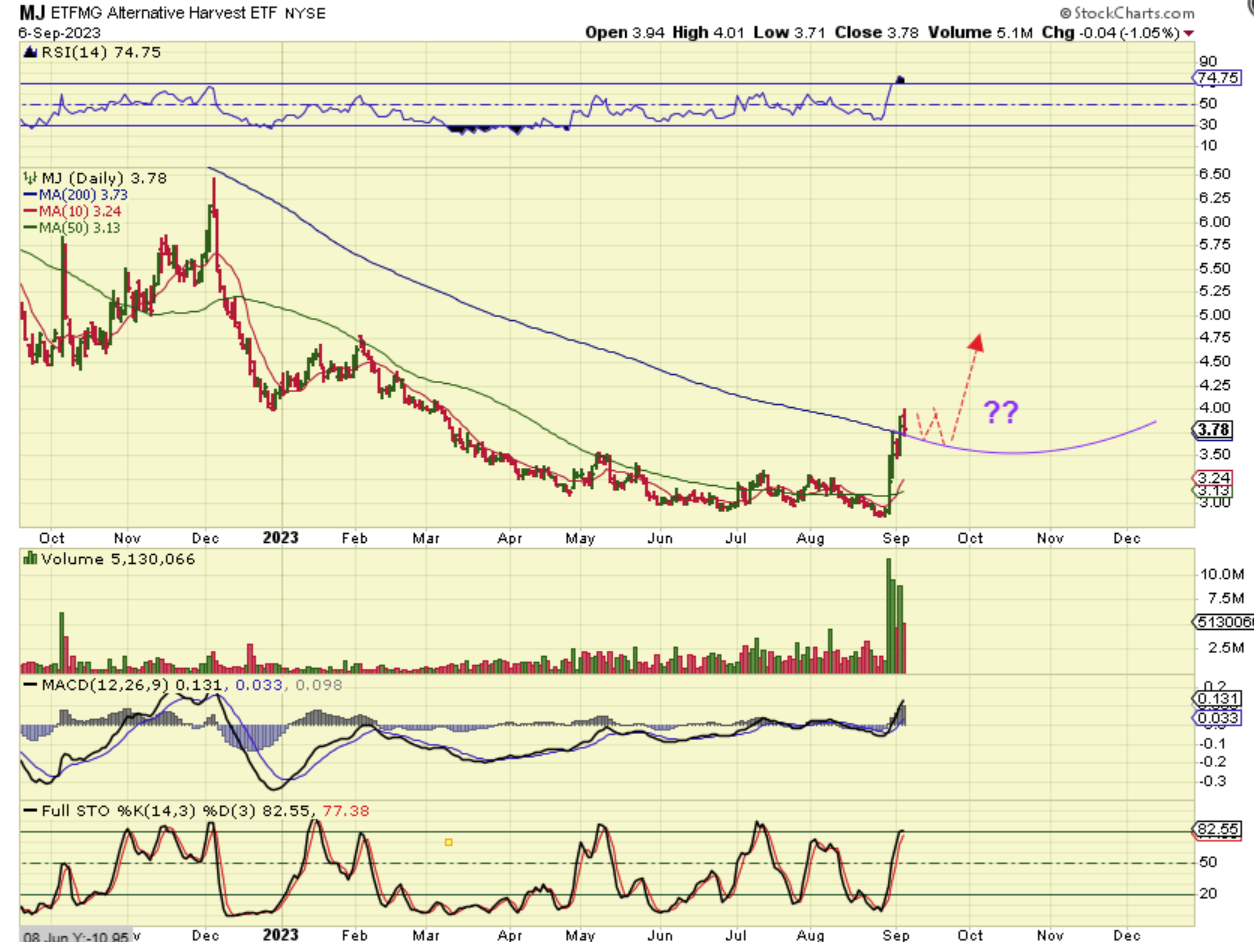Click the 6.50 price axis label
This screenshot has height=942, width=1254.
(x=1215, y=173)
